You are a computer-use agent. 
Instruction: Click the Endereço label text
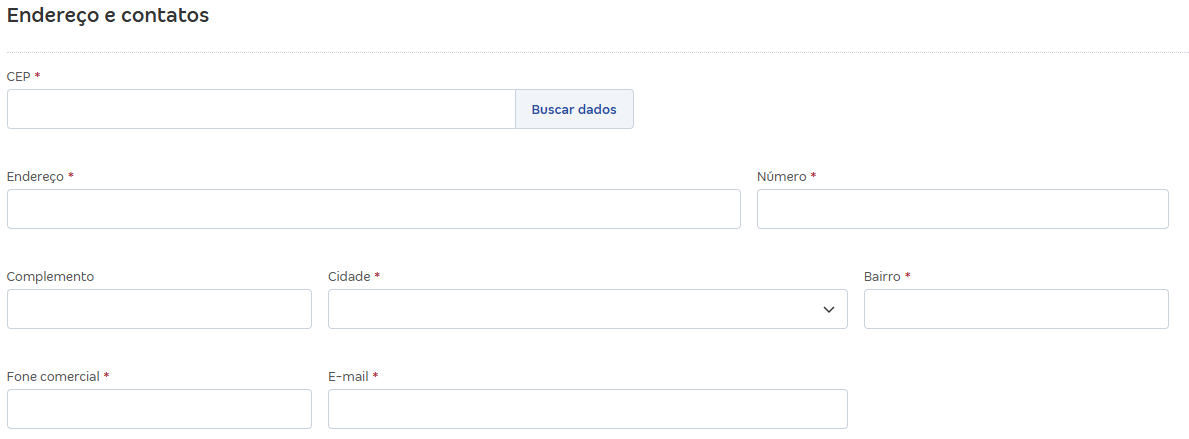click(x=35, y=176)
